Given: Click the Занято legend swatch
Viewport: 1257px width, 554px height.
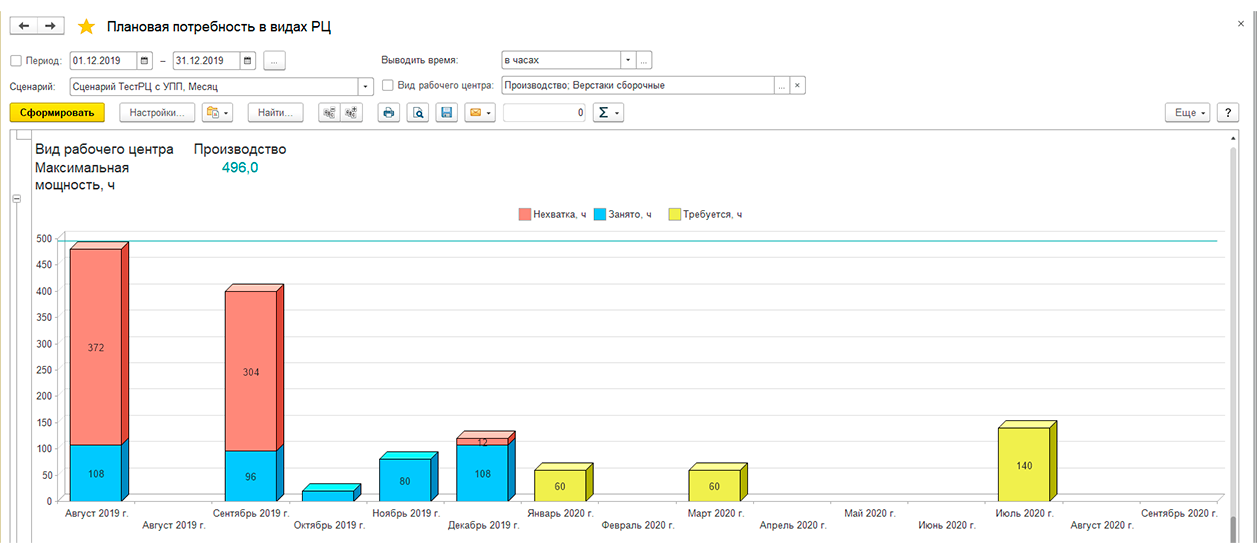Looking at the screenshot, I should 600,215.
